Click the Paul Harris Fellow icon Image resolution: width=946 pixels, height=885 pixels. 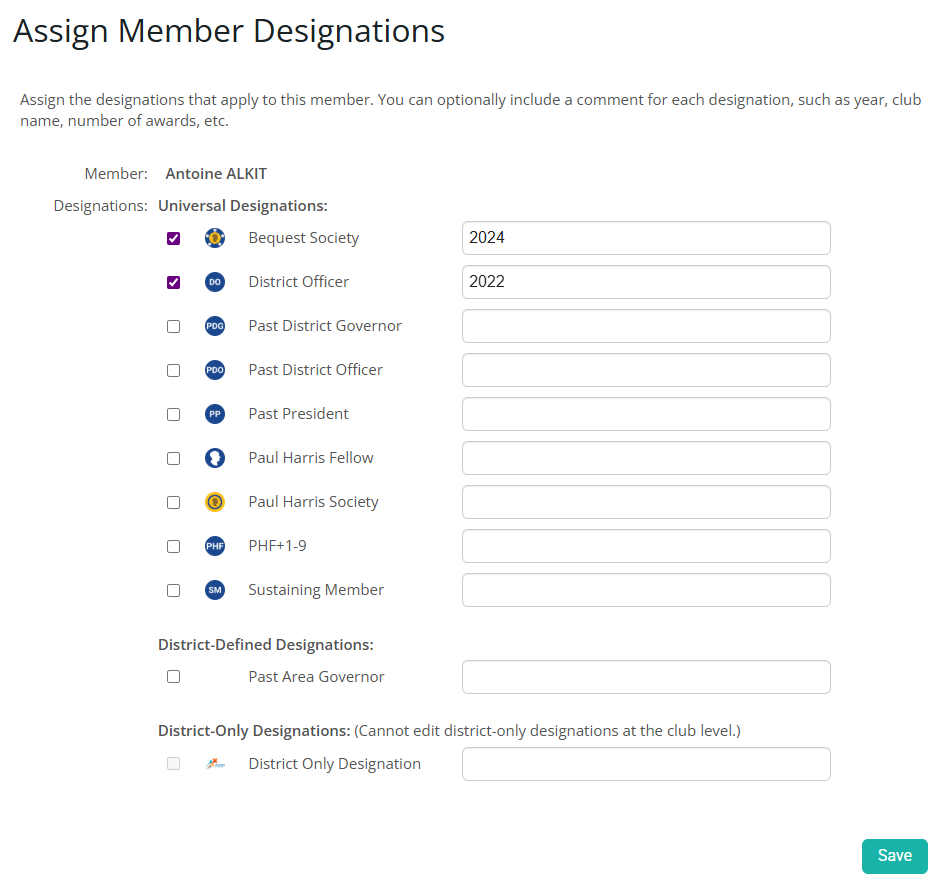click(x=215, y=458)
